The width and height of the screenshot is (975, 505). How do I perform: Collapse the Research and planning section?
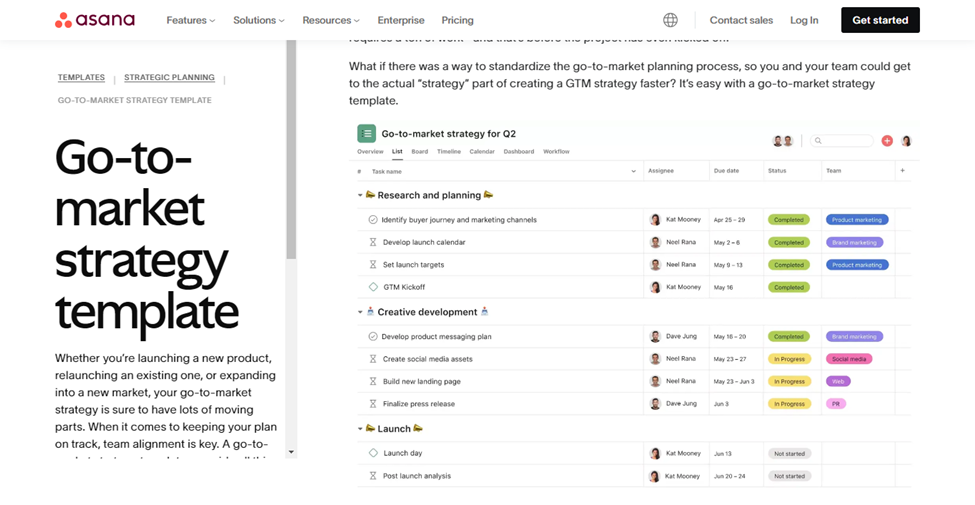[x=360, y=196]
